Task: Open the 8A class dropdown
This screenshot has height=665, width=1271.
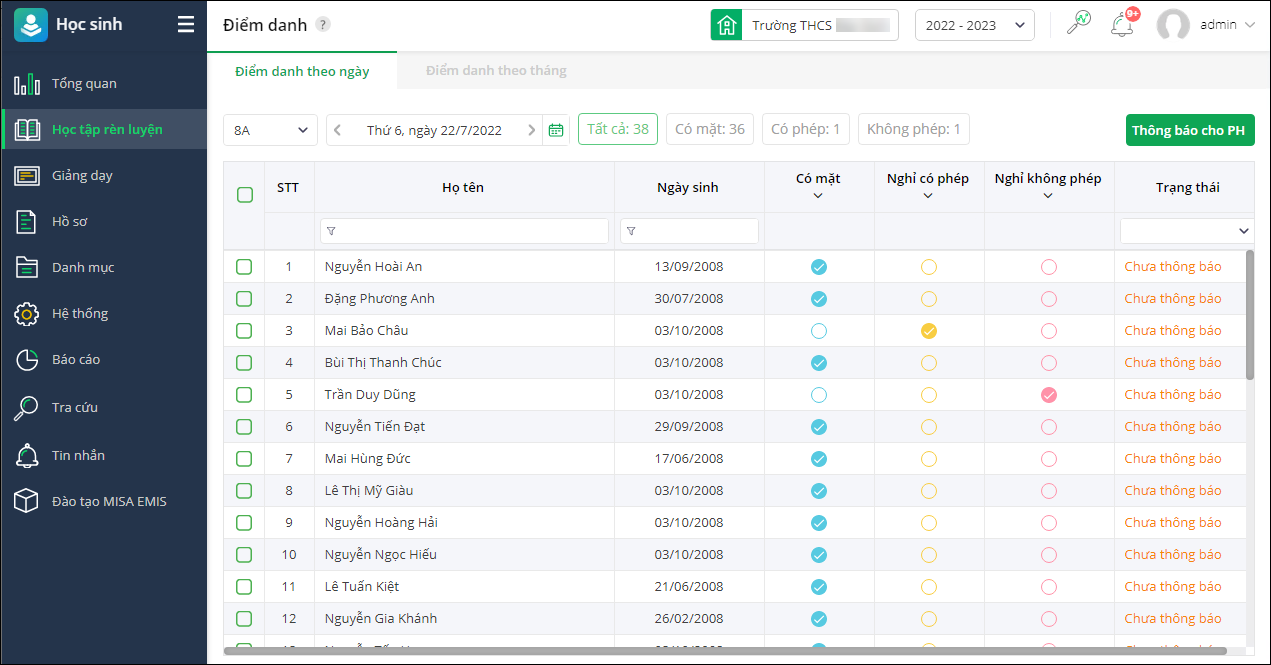Action: coord(270,130)
